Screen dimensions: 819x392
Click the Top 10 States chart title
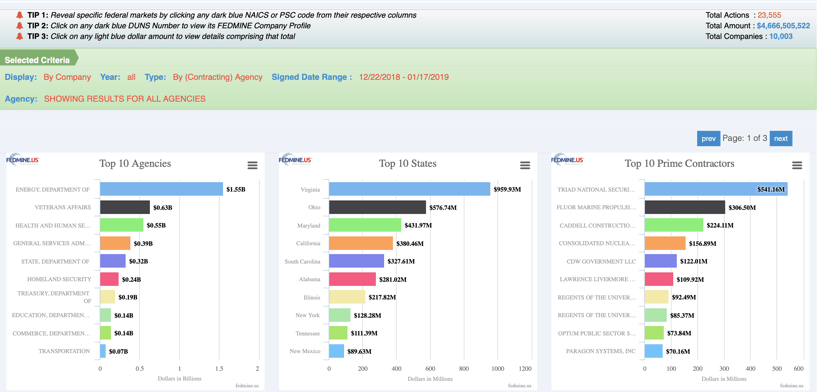coord(407,164)
